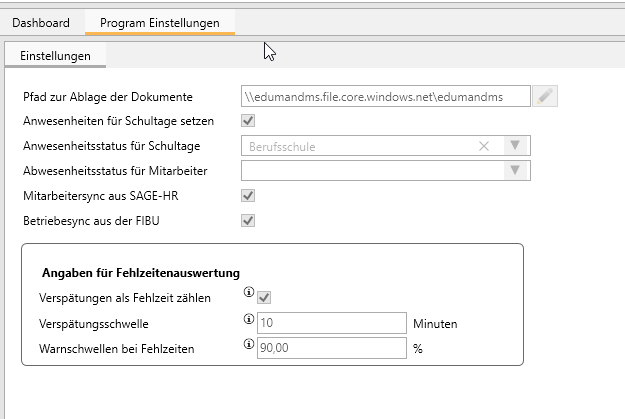Image resolution: width=625 pixels, height=419 pixels.
Task: Expand Anwesenheitsstatus für Schultage dropdown arrow
Action: (515, 146)
